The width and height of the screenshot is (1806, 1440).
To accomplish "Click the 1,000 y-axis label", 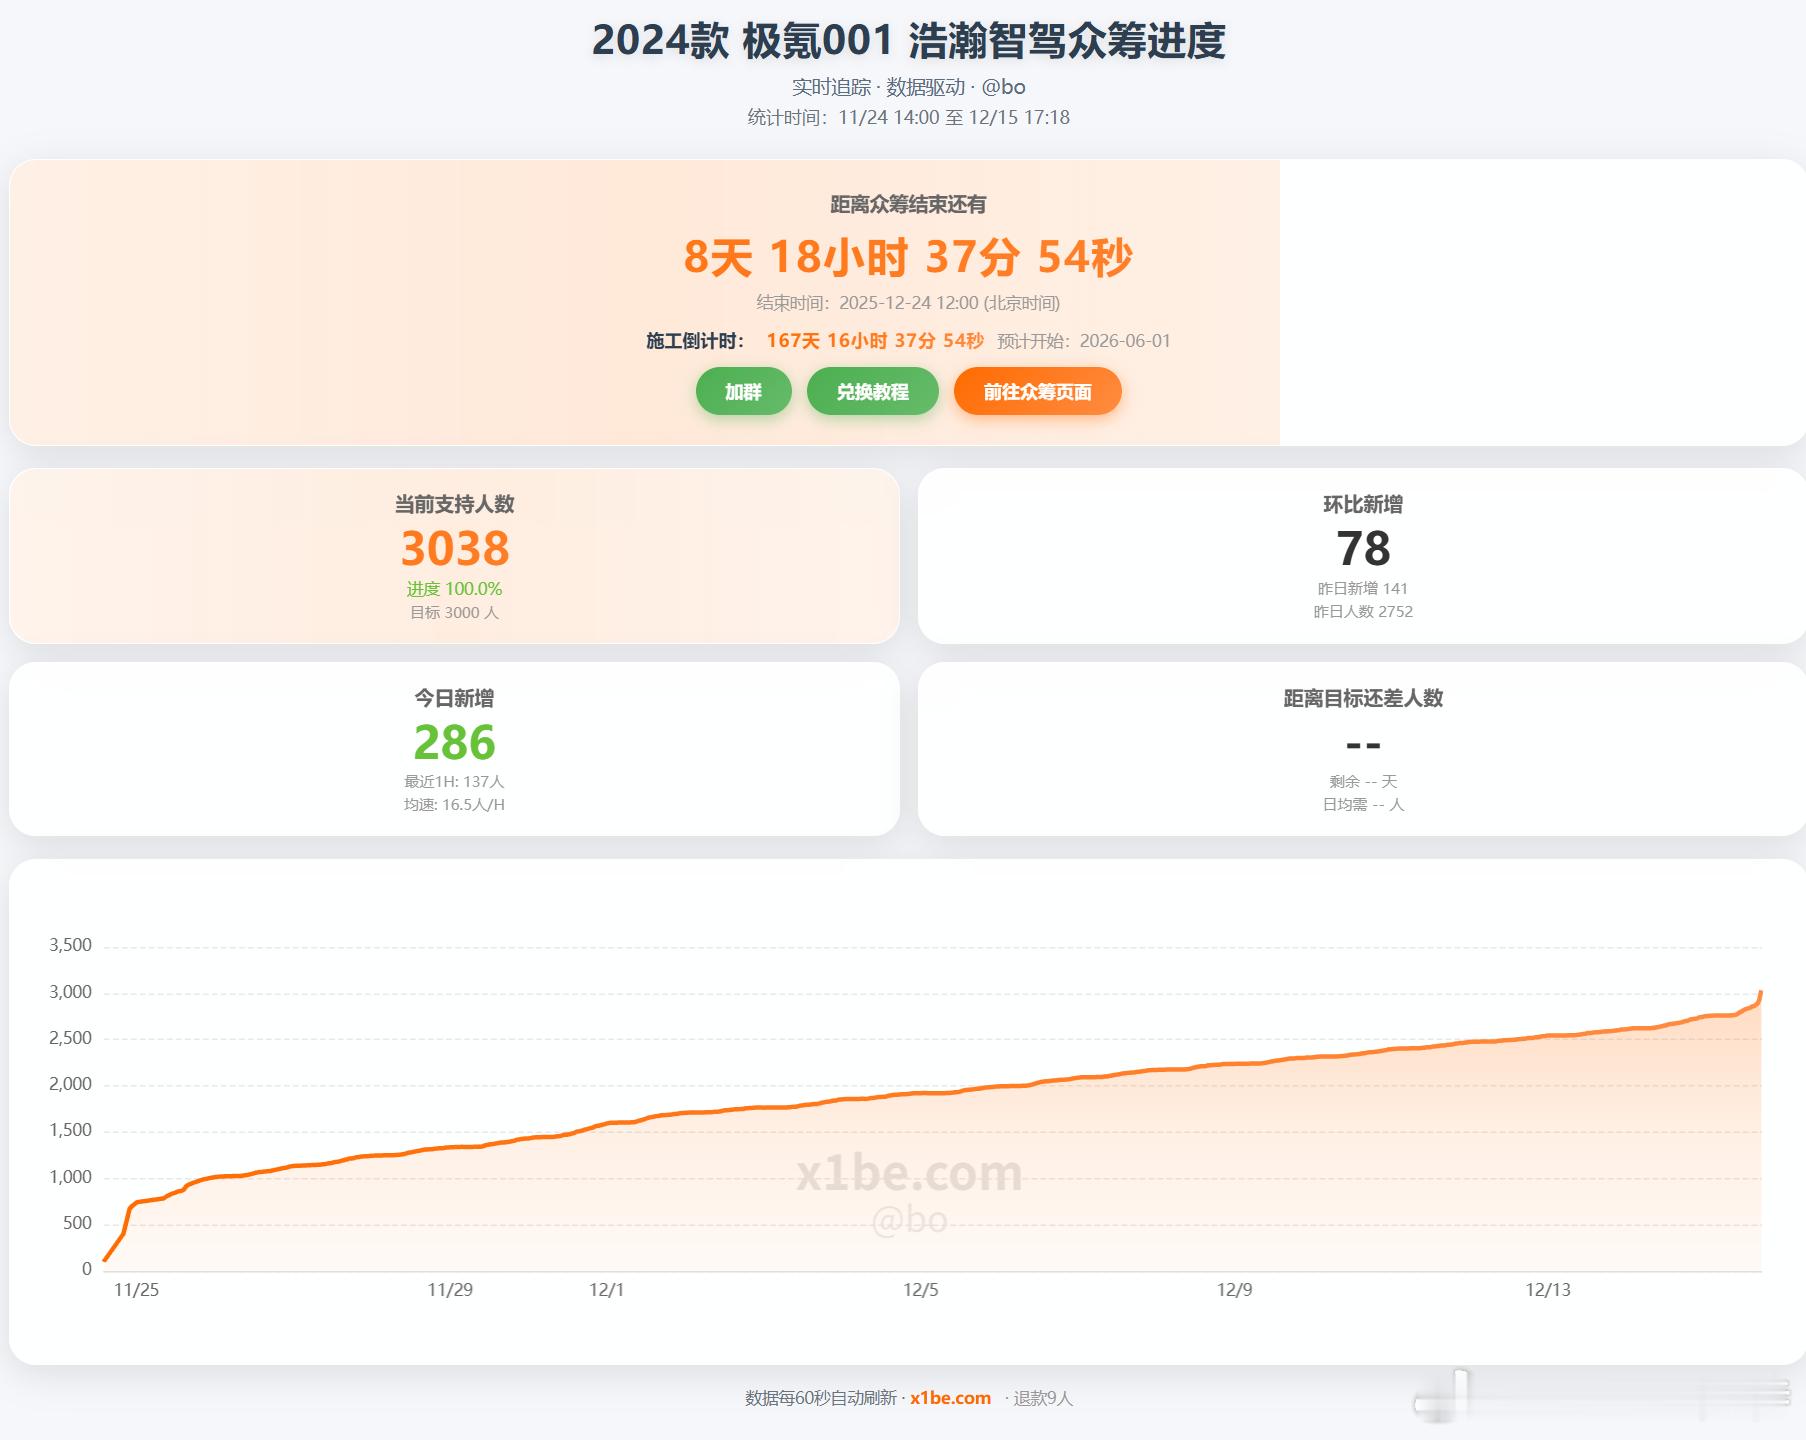I will click(70, 1177).
